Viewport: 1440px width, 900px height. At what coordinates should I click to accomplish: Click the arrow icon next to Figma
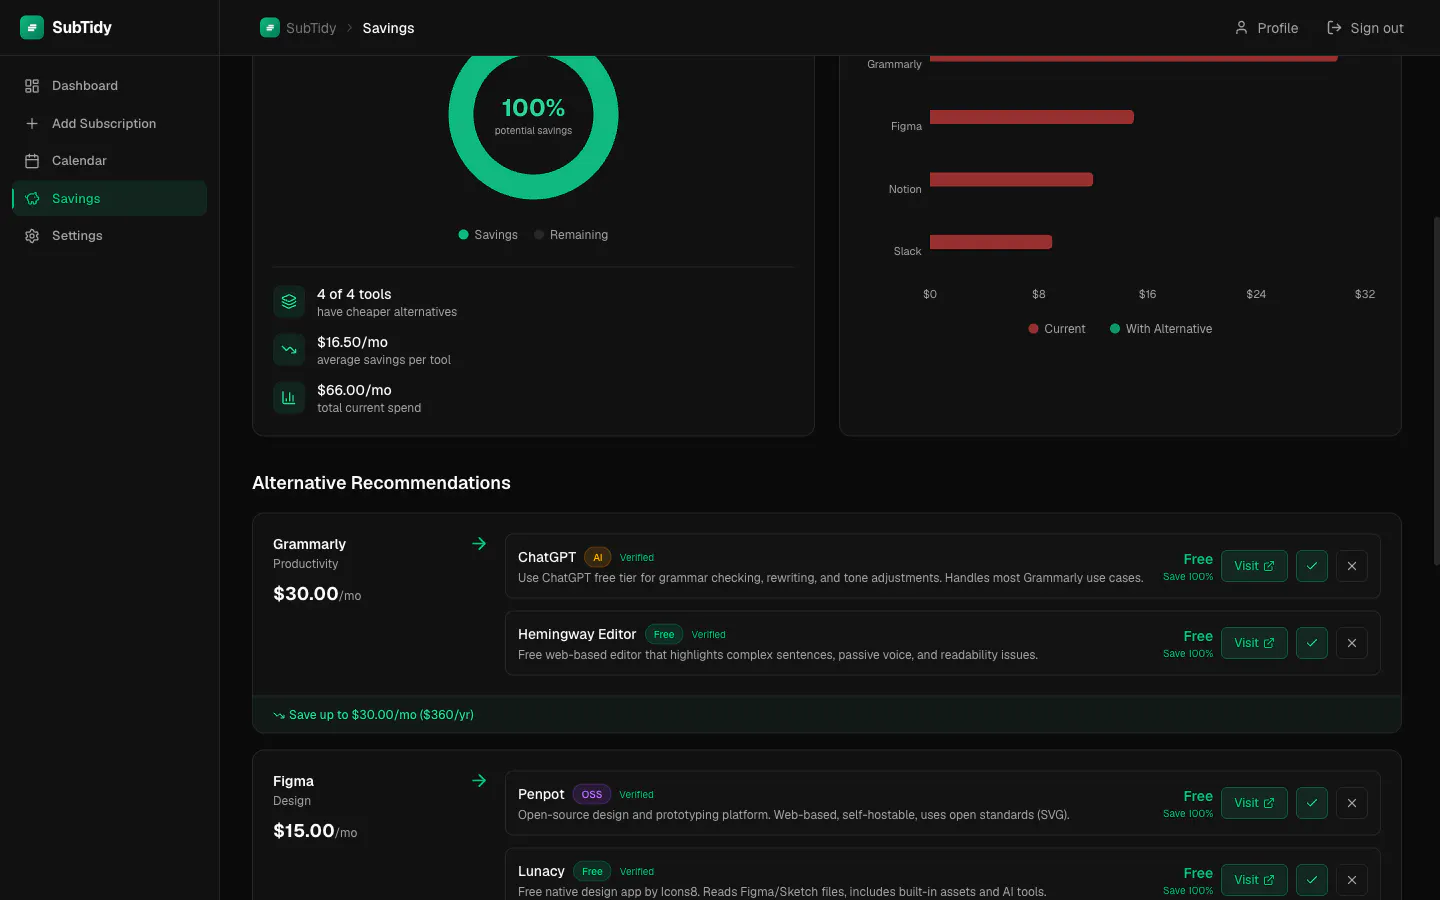[x=479, y=781]
